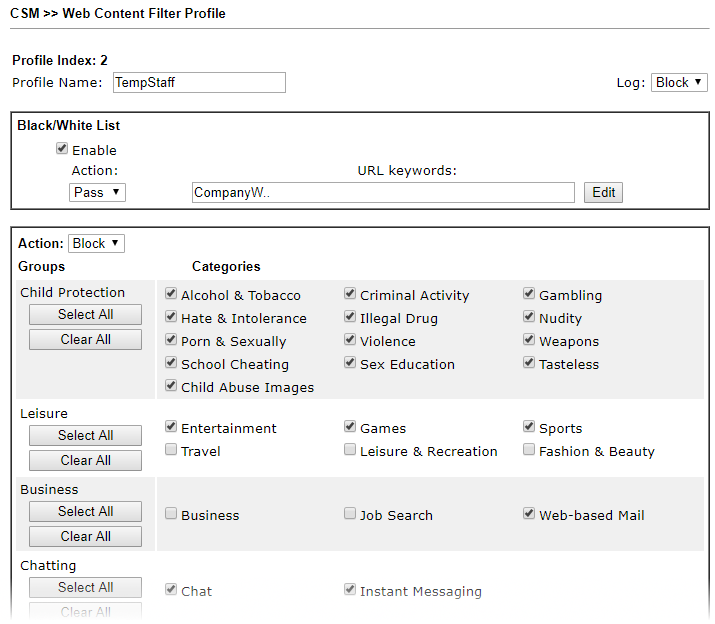Uncheck the Weapons checkbox
Viewport: 715px width, 624px height.
pos(529,341)
